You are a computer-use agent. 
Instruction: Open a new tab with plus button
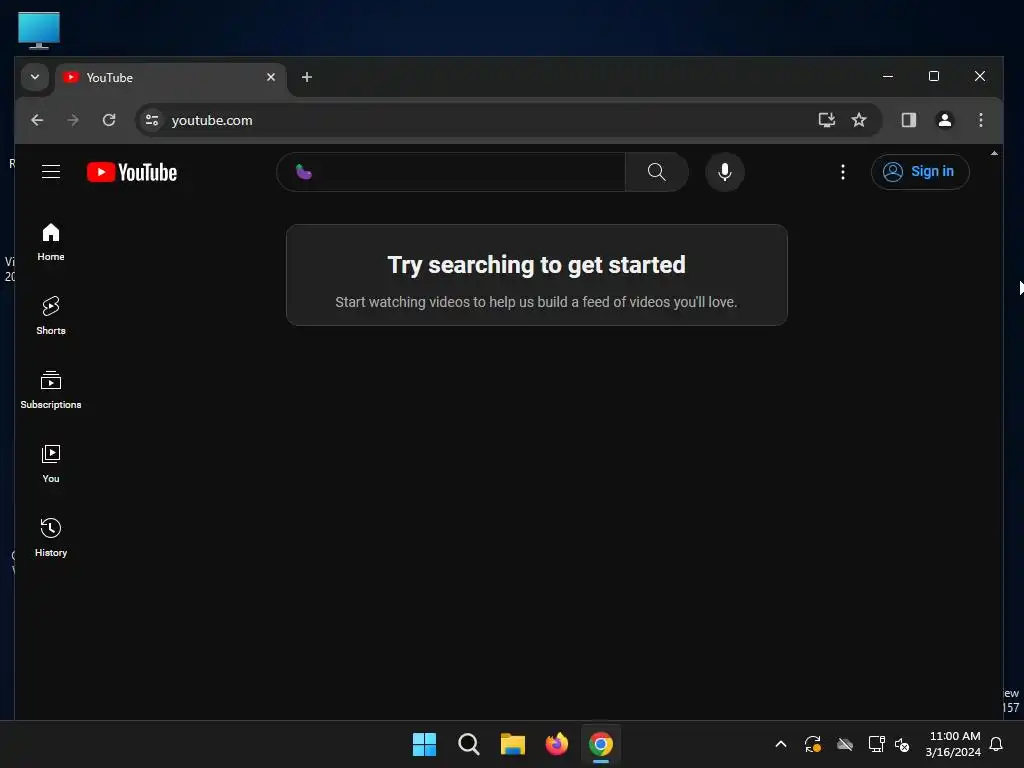pos(307,77)
